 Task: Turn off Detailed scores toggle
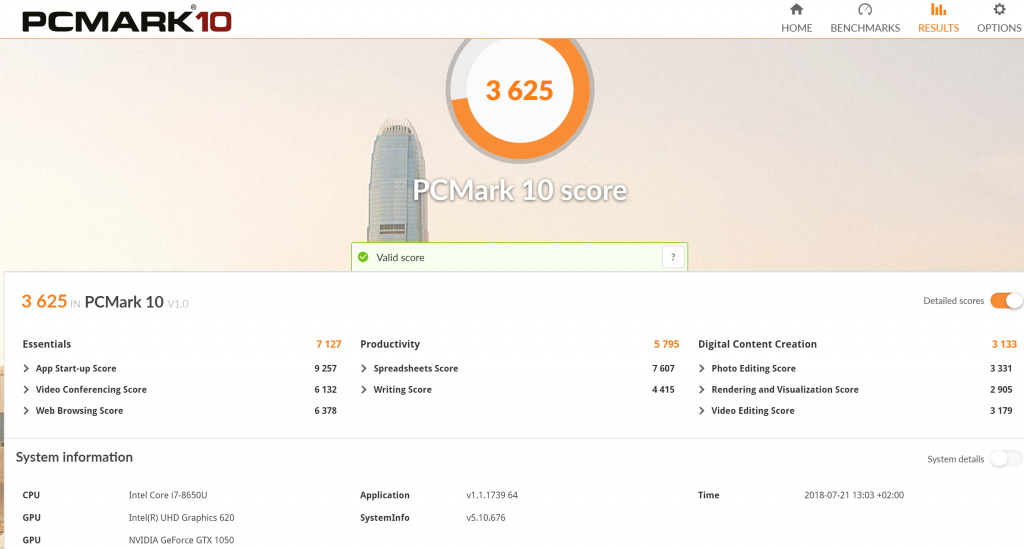point(1006,301)
